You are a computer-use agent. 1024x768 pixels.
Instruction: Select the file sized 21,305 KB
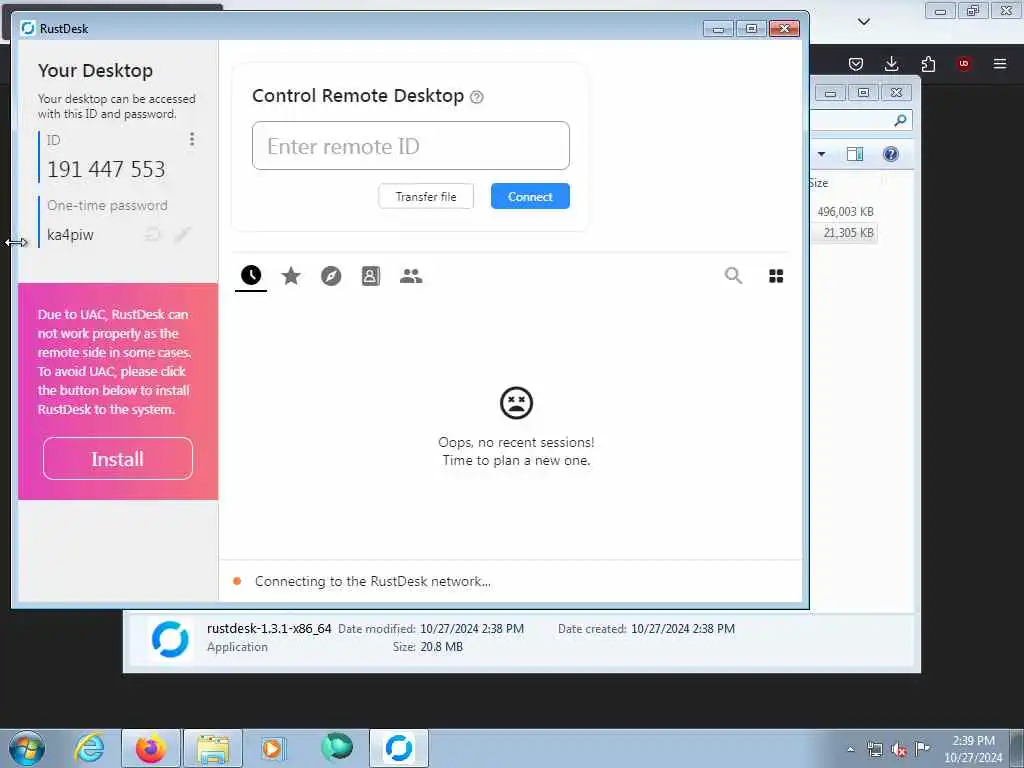point(848,232)
